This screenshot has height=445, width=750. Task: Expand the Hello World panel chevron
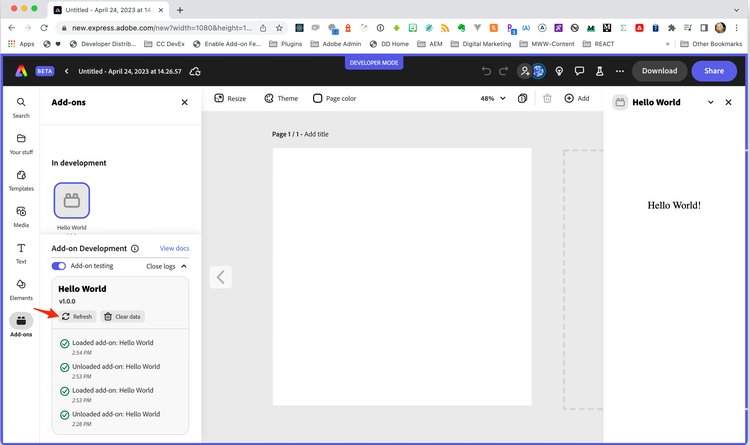point(711,102)
